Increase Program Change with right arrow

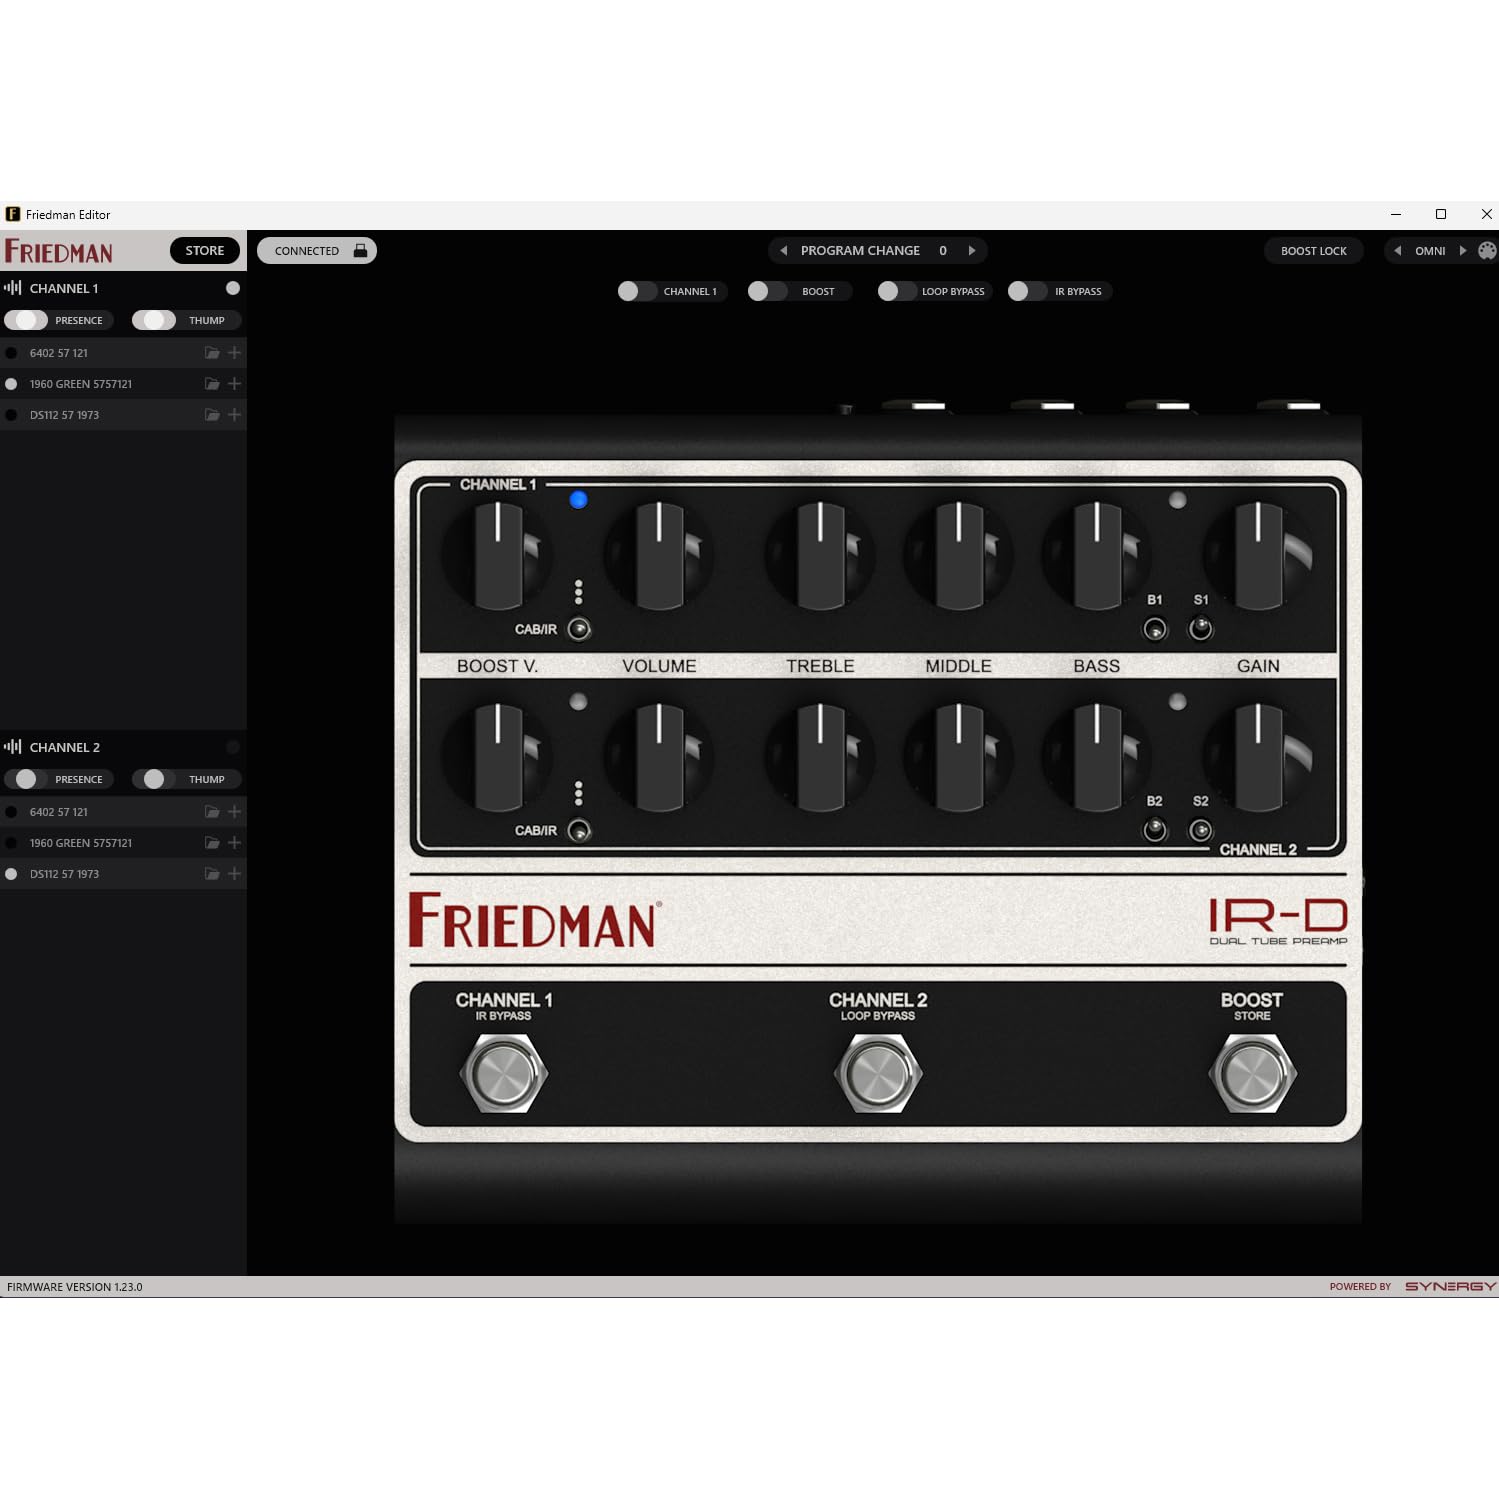[971, 251]
